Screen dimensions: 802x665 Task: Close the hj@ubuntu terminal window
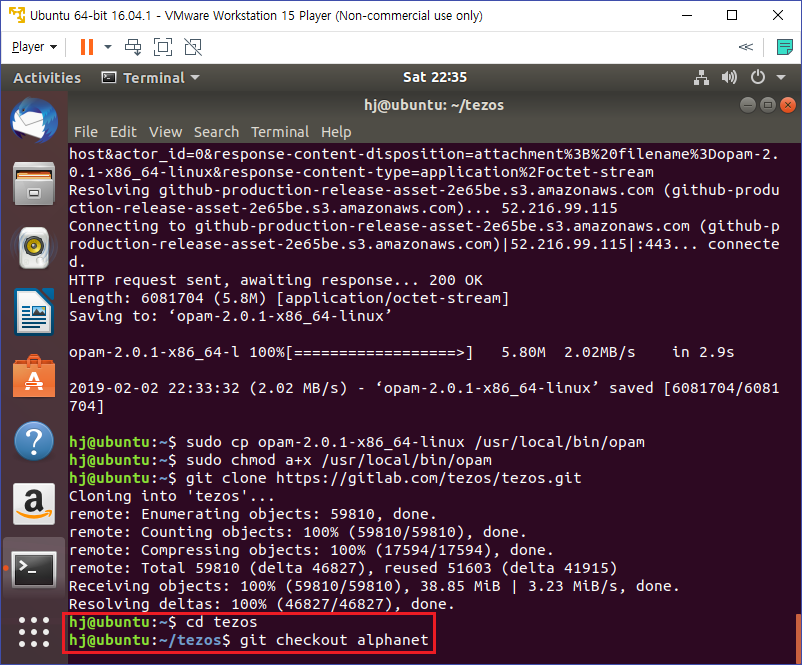coord(788,105)
